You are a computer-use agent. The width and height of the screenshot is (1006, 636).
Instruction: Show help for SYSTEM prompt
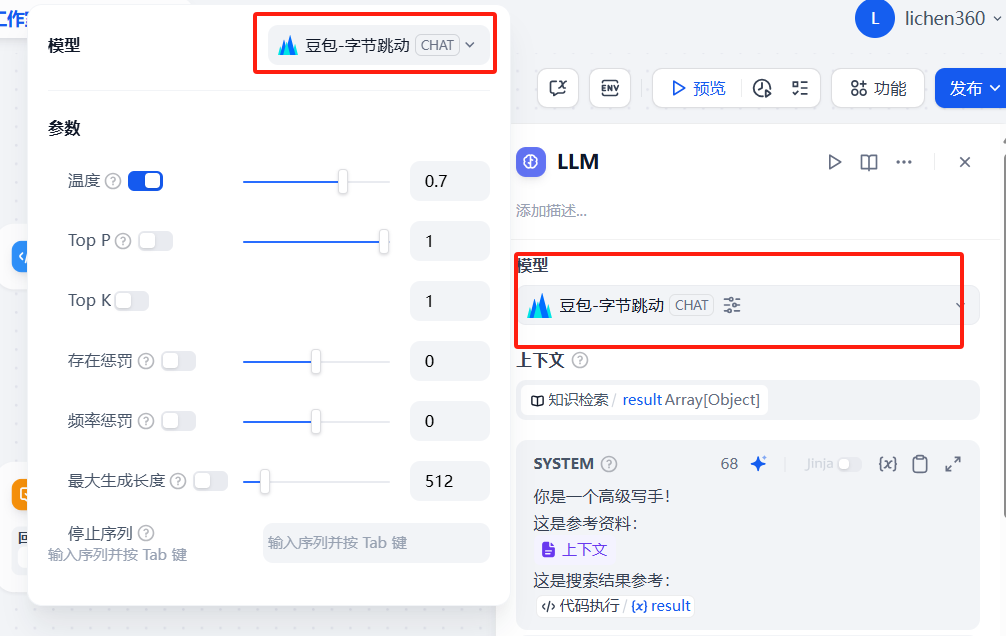point(609,464)
